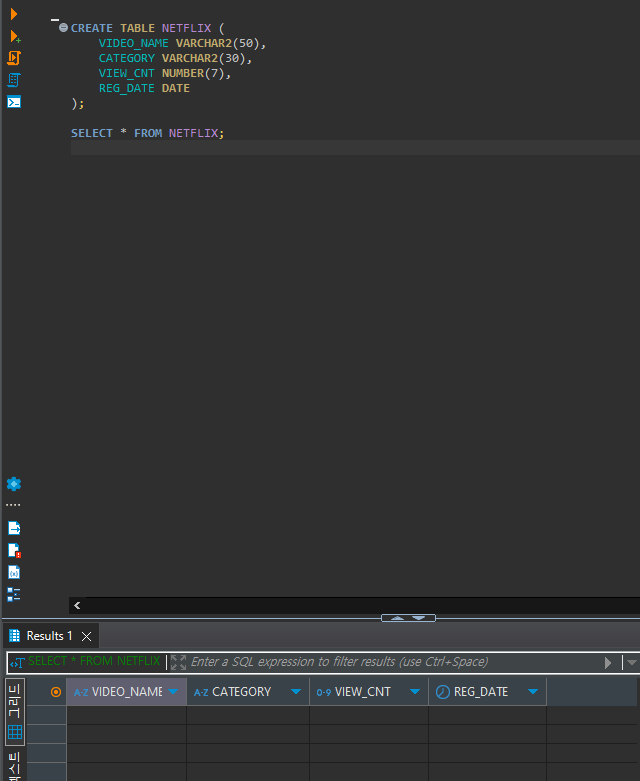Click NETFLIX in the CREATE TABLE line
Viewport: 640px width, 781px height.
[x=186, y=28]
